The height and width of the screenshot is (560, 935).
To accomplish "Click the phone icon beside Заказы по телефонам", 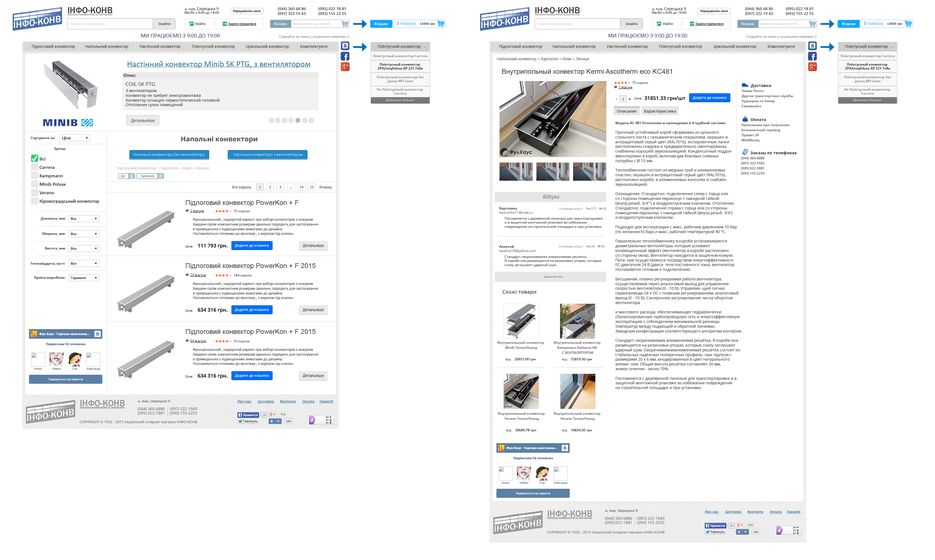I will coord(745,152).
